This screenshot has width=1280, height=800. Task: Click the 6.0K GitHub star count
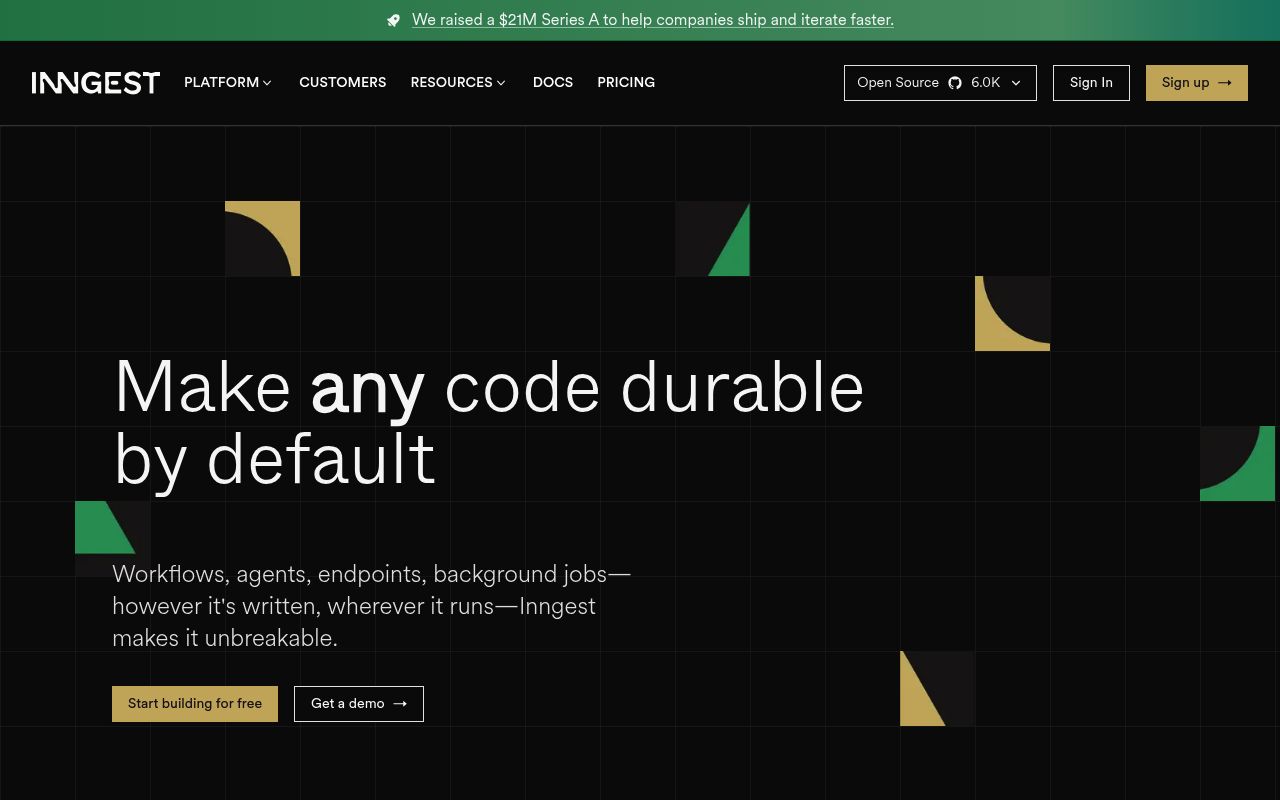[985, 83]
